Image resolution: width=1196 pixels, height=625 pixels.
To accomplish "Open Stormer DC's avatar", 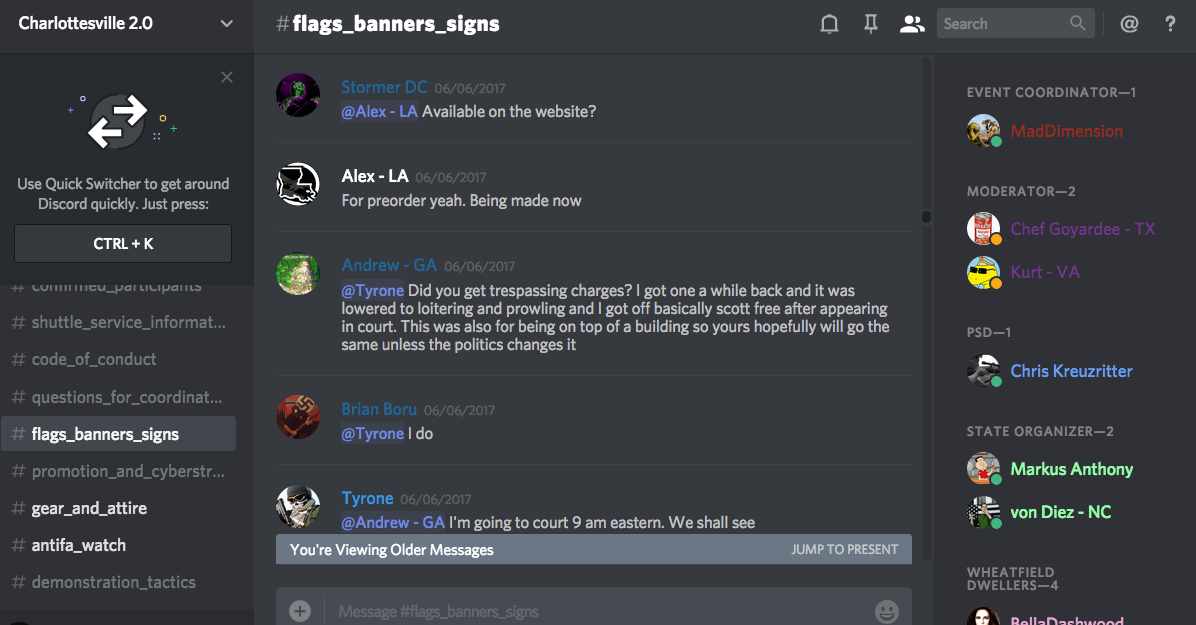I will tap(297, 95).
